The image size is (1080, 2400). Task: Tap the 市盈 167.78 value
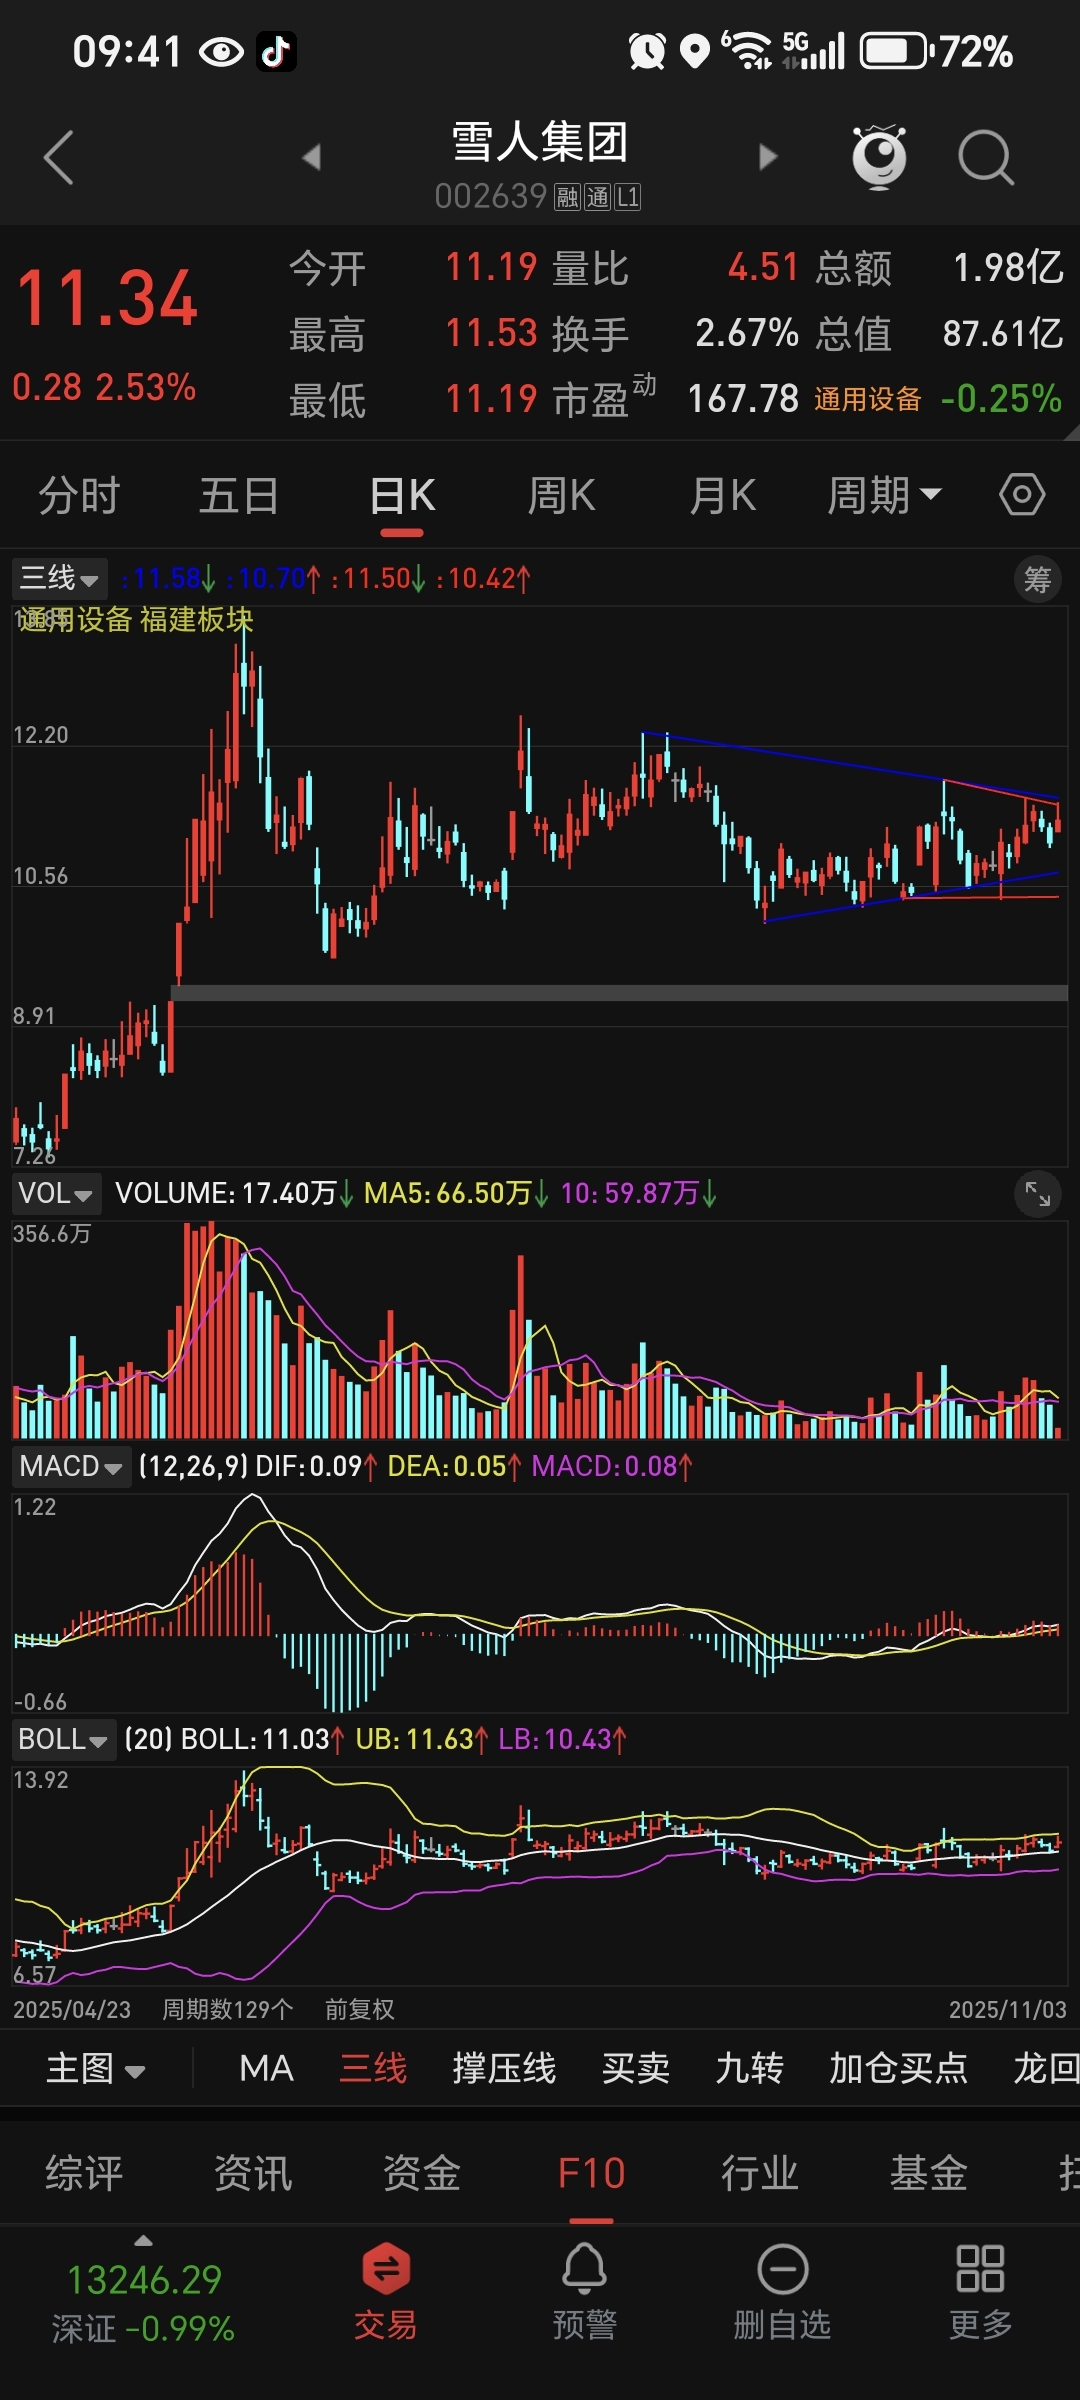[743, 399]
